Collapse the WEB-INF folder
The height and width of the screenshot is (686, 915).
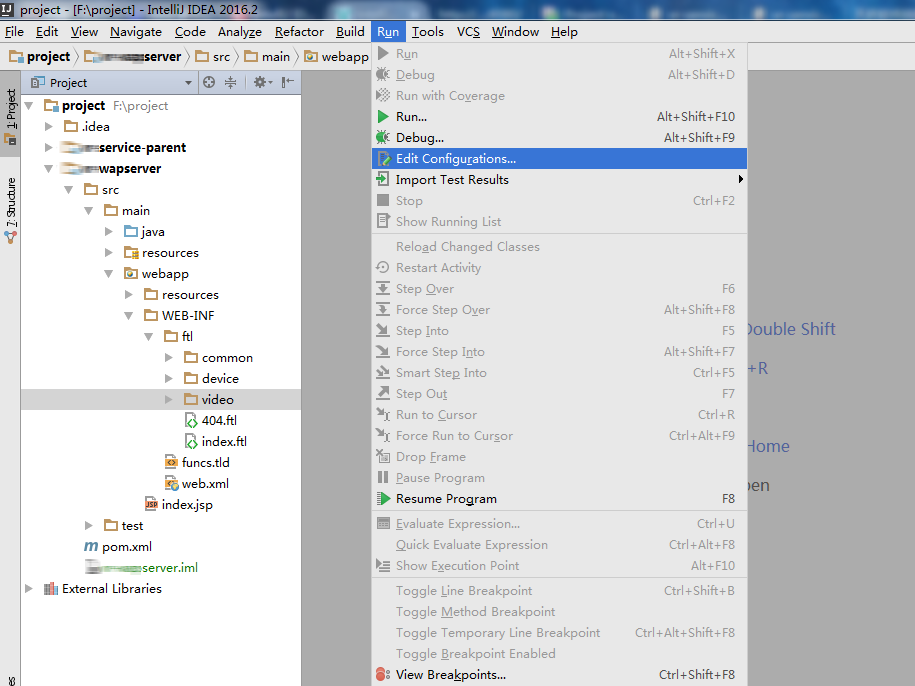tap(129, 316)
